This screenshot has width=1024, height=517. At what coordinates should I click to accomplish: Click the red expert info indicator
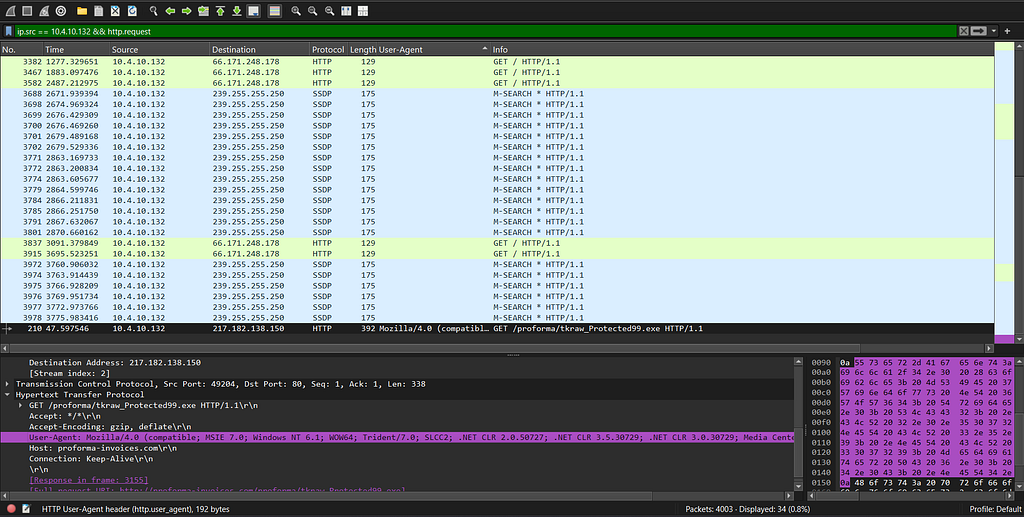point(11,509)
